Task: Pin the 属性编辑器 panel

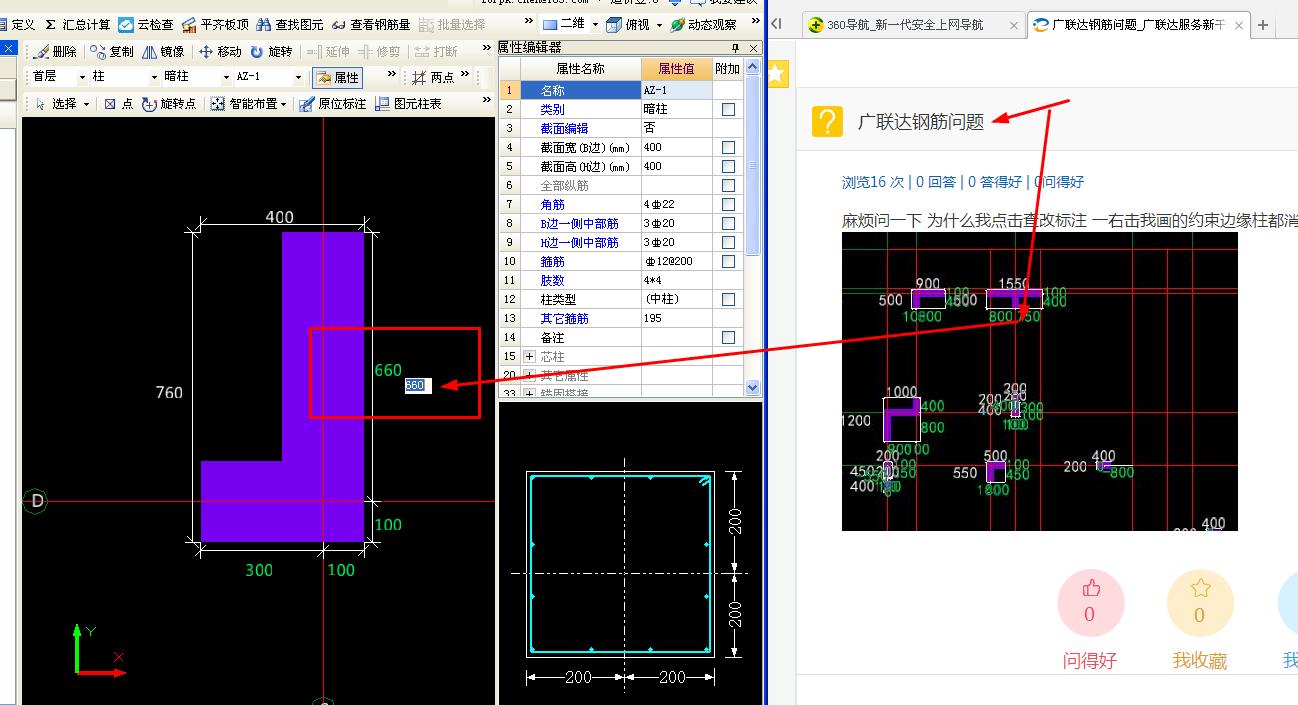Action: pos(735,47)
